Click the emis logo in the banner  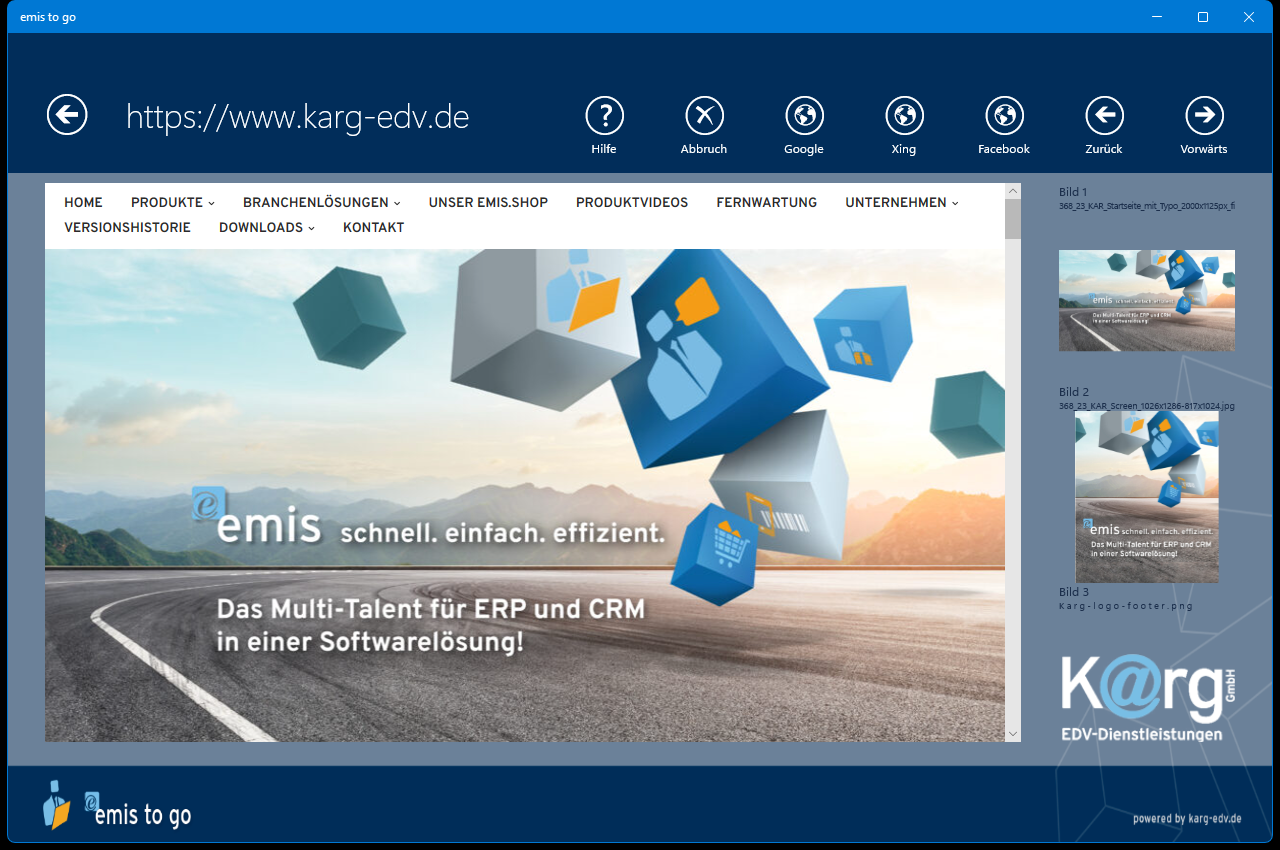257,516
